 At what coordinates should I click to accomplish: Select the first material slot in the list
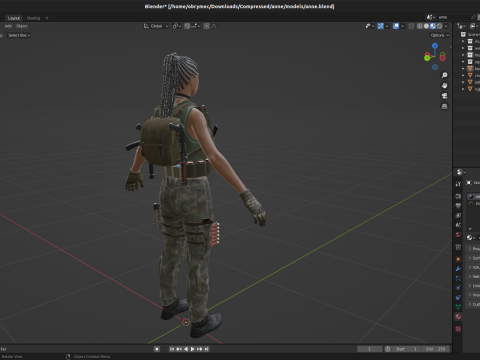[474, 197]
